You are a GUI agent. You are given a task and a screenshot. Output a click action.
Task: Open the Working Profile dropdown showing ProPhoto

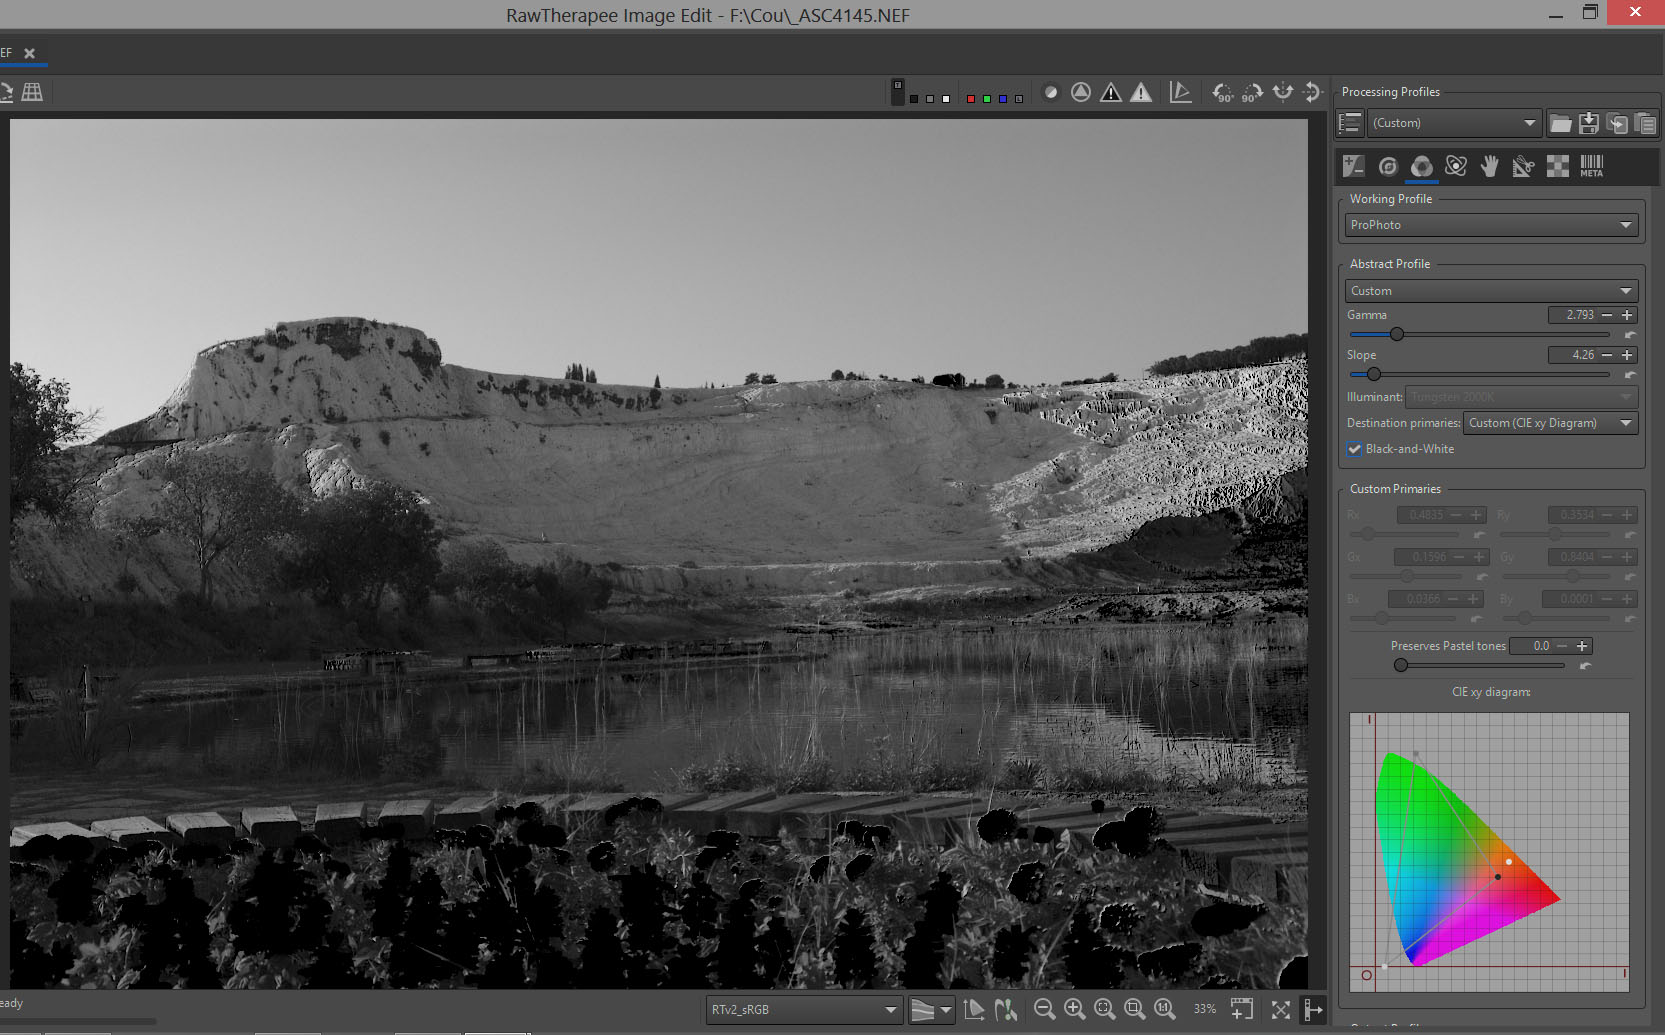click(x=1491, y=224)
